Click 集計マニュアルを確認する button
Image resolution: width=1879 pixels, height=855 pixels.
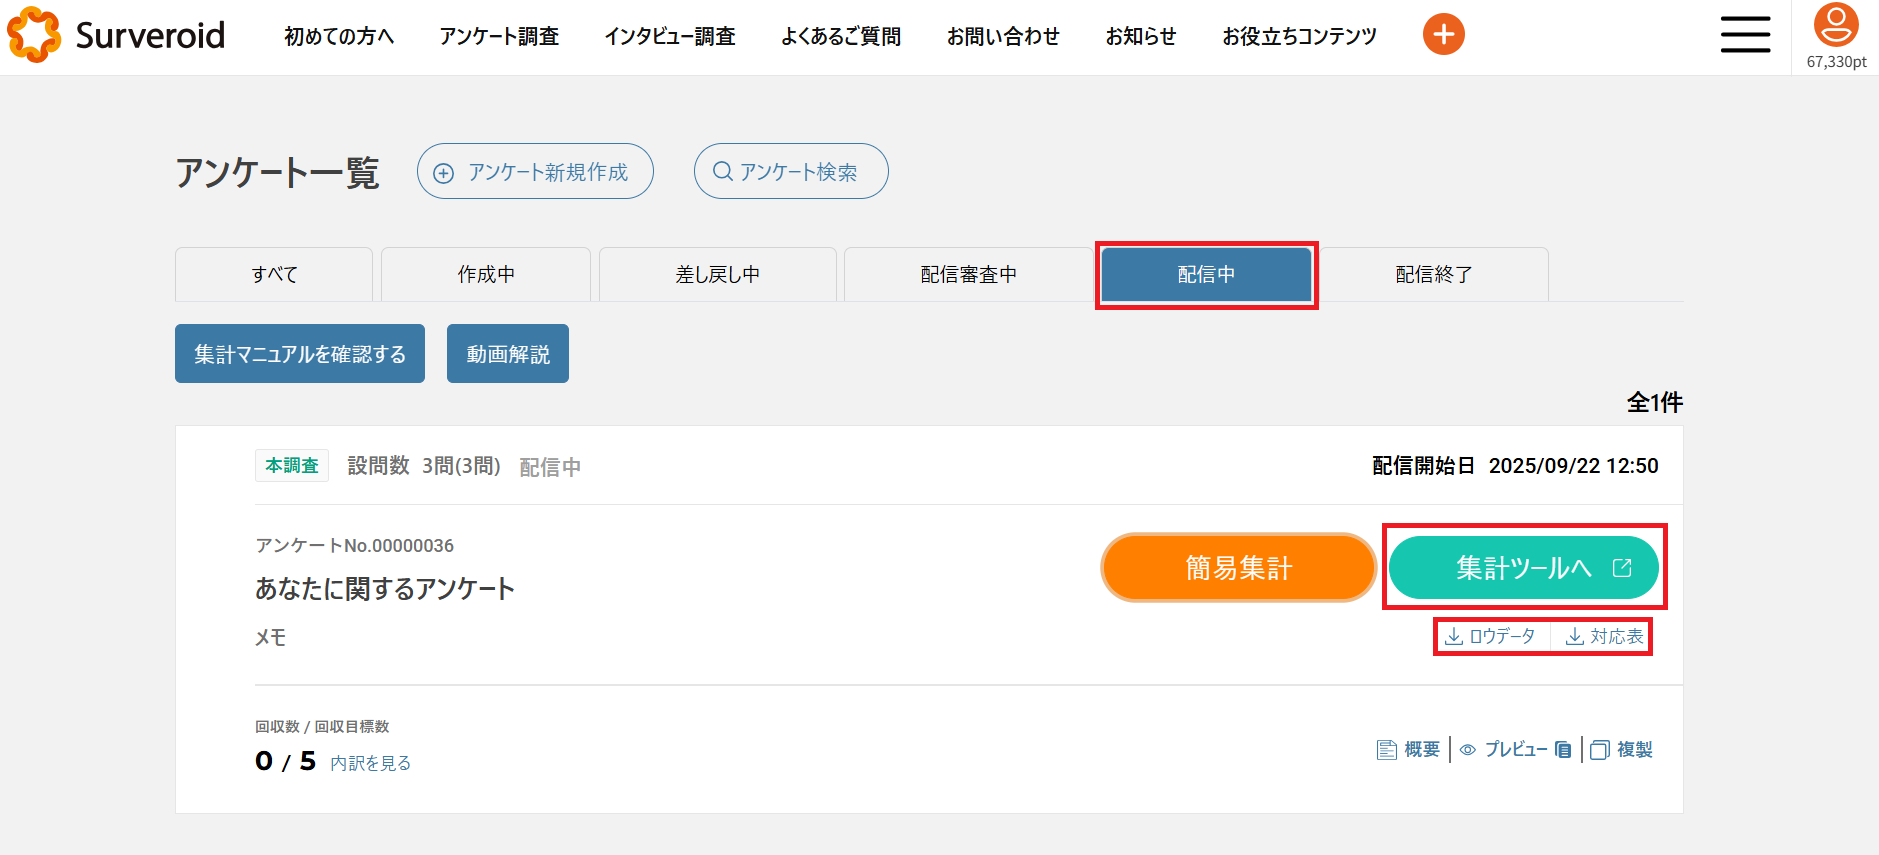point(300,354)
